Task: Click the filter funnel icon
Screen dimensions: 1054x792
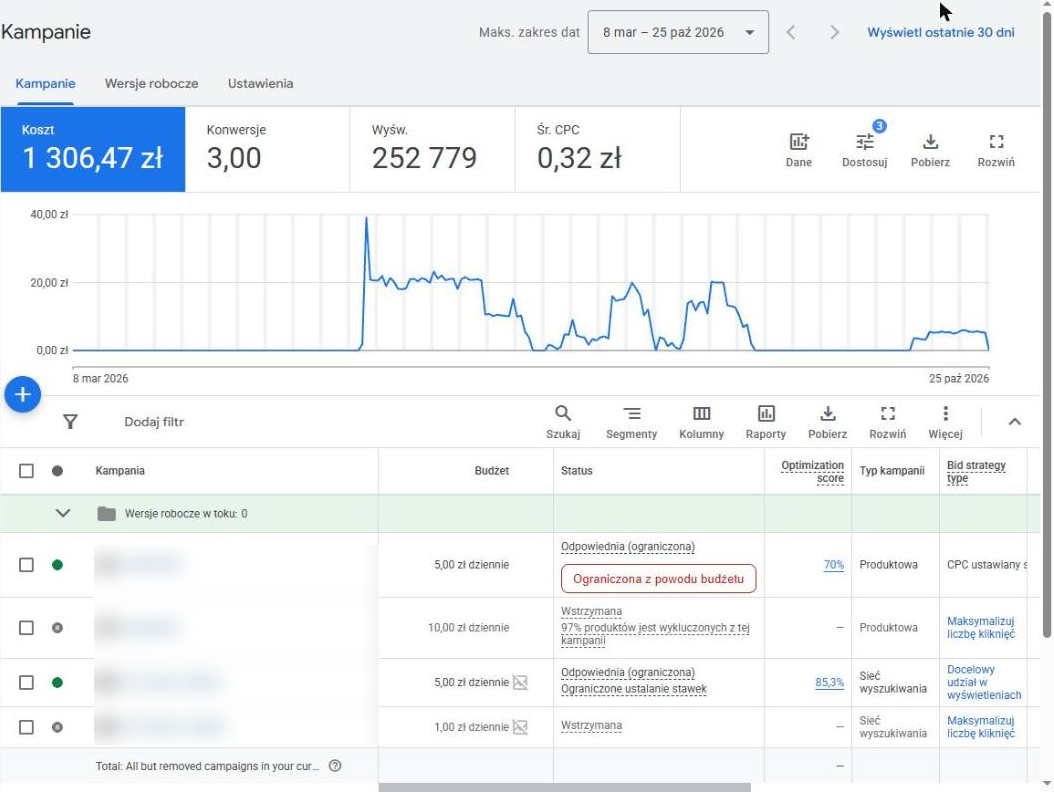Action: [70, 422]
